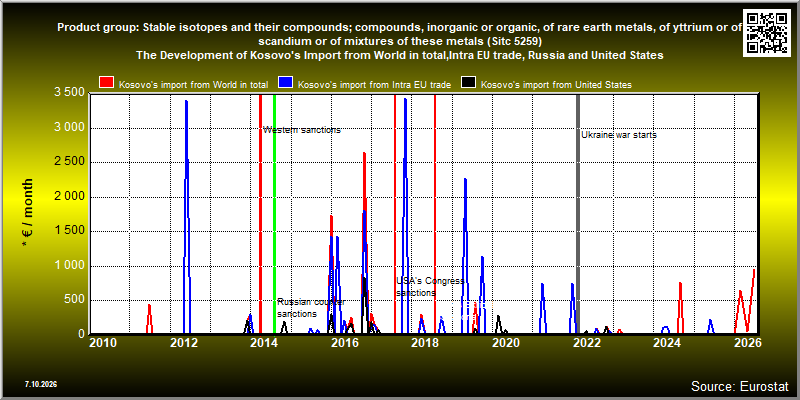Viewport: 800px width, 400px height.
Task: Click the green Russian counter sanctions marker line
Action: click(274, 214)
